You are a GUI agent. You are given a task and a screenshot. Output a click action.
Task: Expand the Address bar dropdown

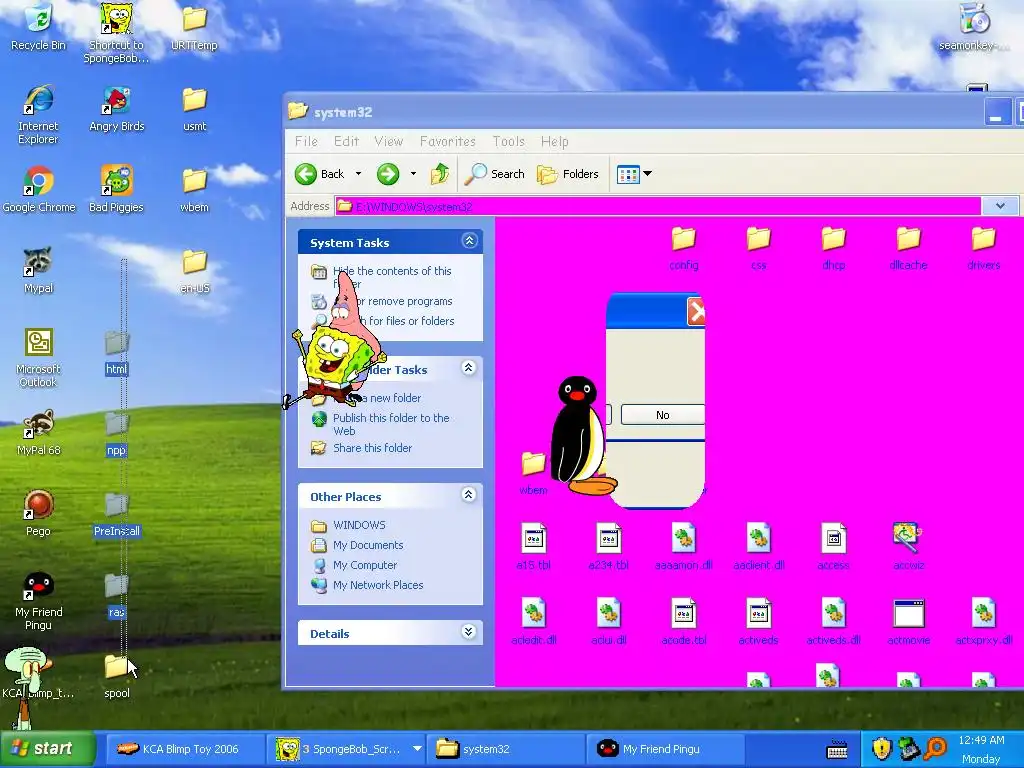coord(1000,206)
